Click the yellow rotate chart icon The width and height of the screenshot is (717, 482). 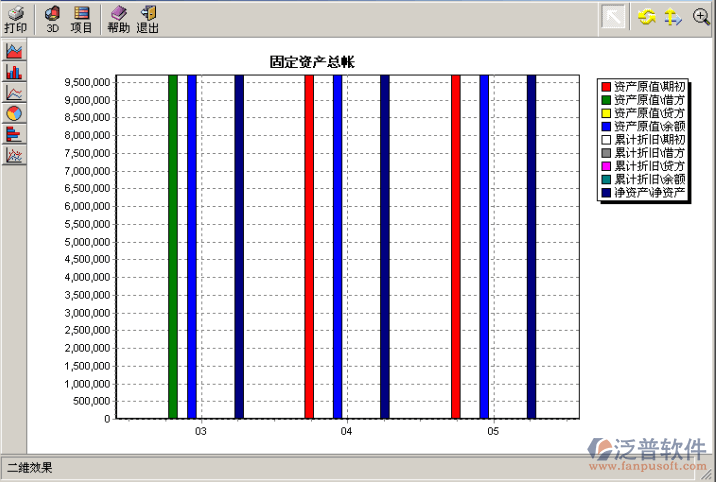(647, 17)
